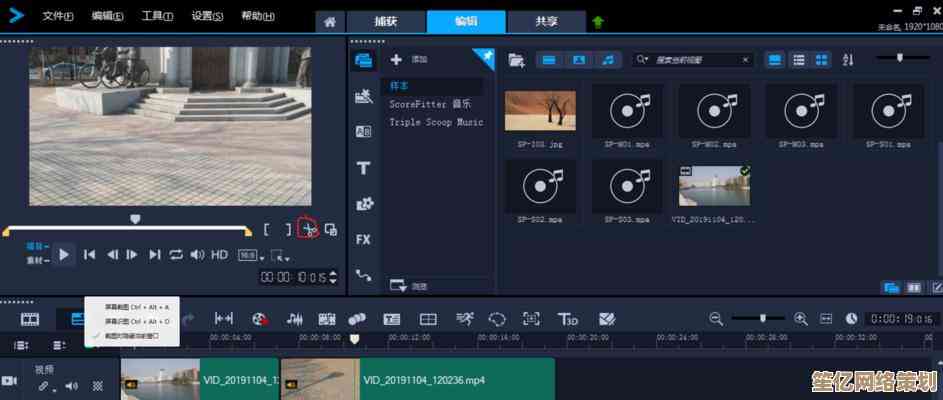
Task: Open the FX filter library
Action: [363, 239]
